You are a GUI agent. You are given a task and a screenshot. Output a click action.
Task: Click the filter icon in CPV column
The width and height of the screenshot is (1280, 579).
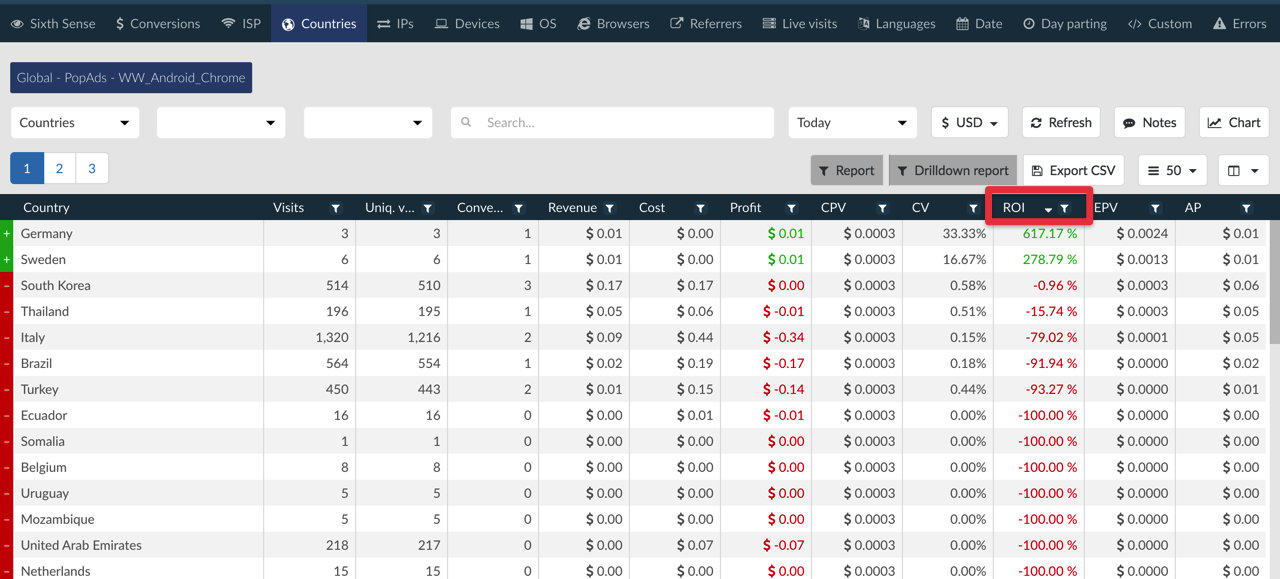coord(882,208)
